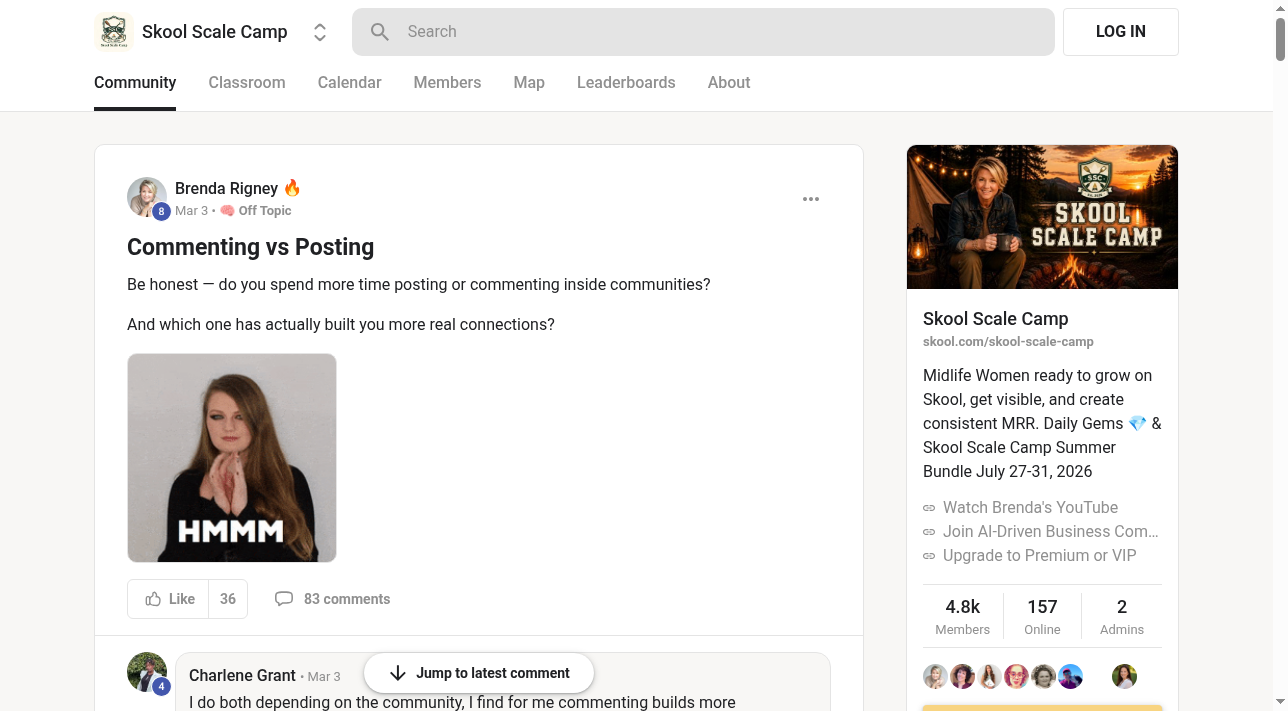Viewport: 1288px width, 711px height.
Task: Switch to the Calendar tab
Action: pos(349,83)
